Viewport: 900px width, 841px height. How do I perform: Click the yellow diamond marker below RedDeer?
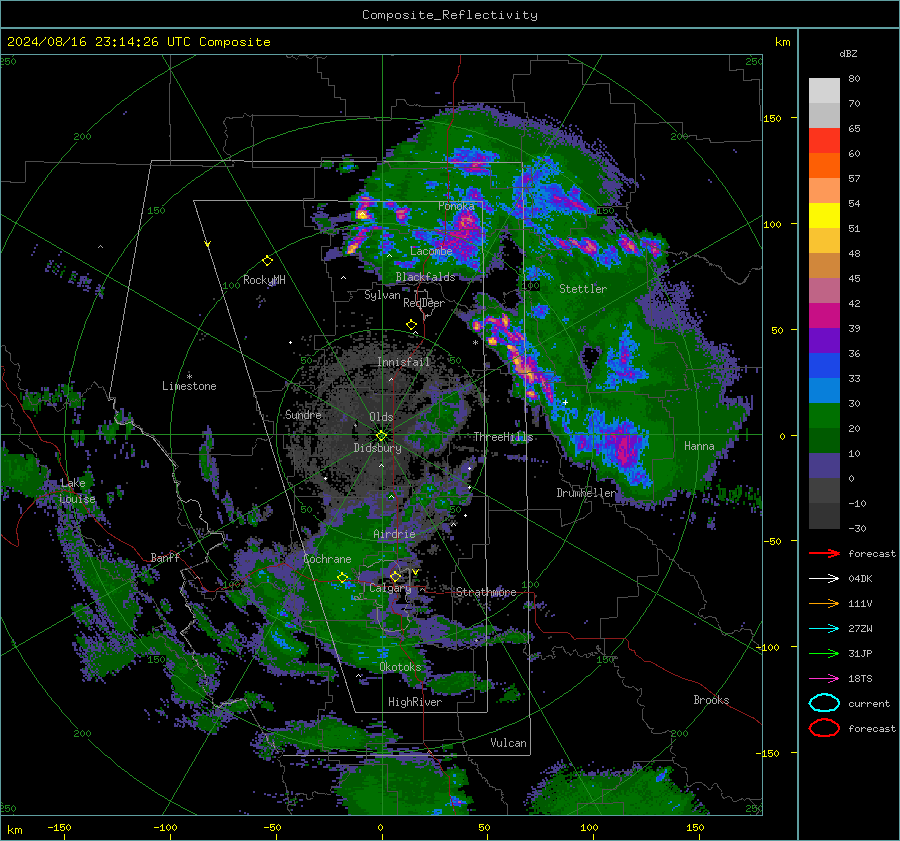411,325
